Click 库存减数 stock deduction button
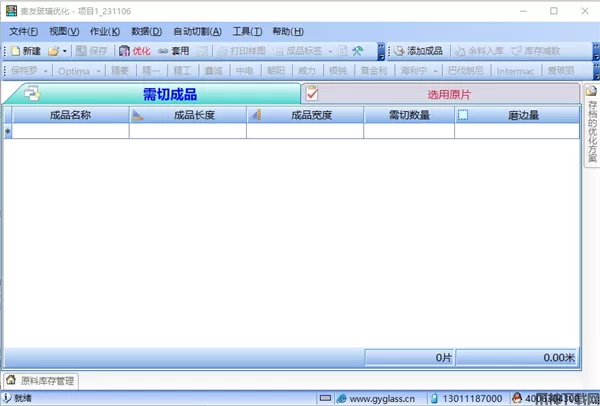600x406 pixels. point(536,51)
